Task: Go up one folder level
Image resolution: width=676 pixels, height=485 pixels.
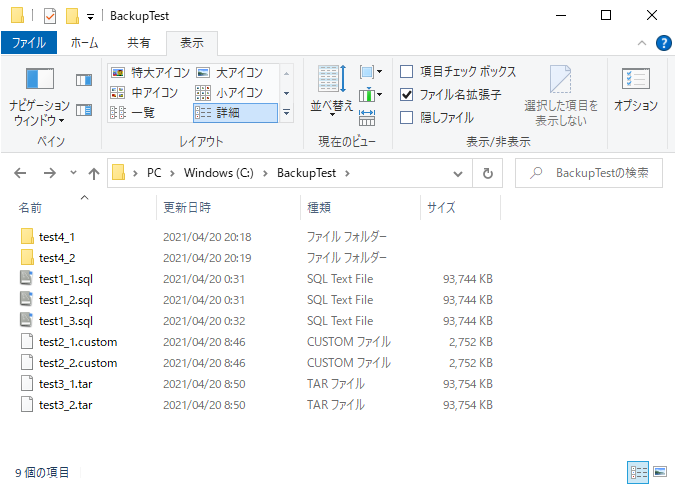Action: pyautogui.click(x=94, y=173)
